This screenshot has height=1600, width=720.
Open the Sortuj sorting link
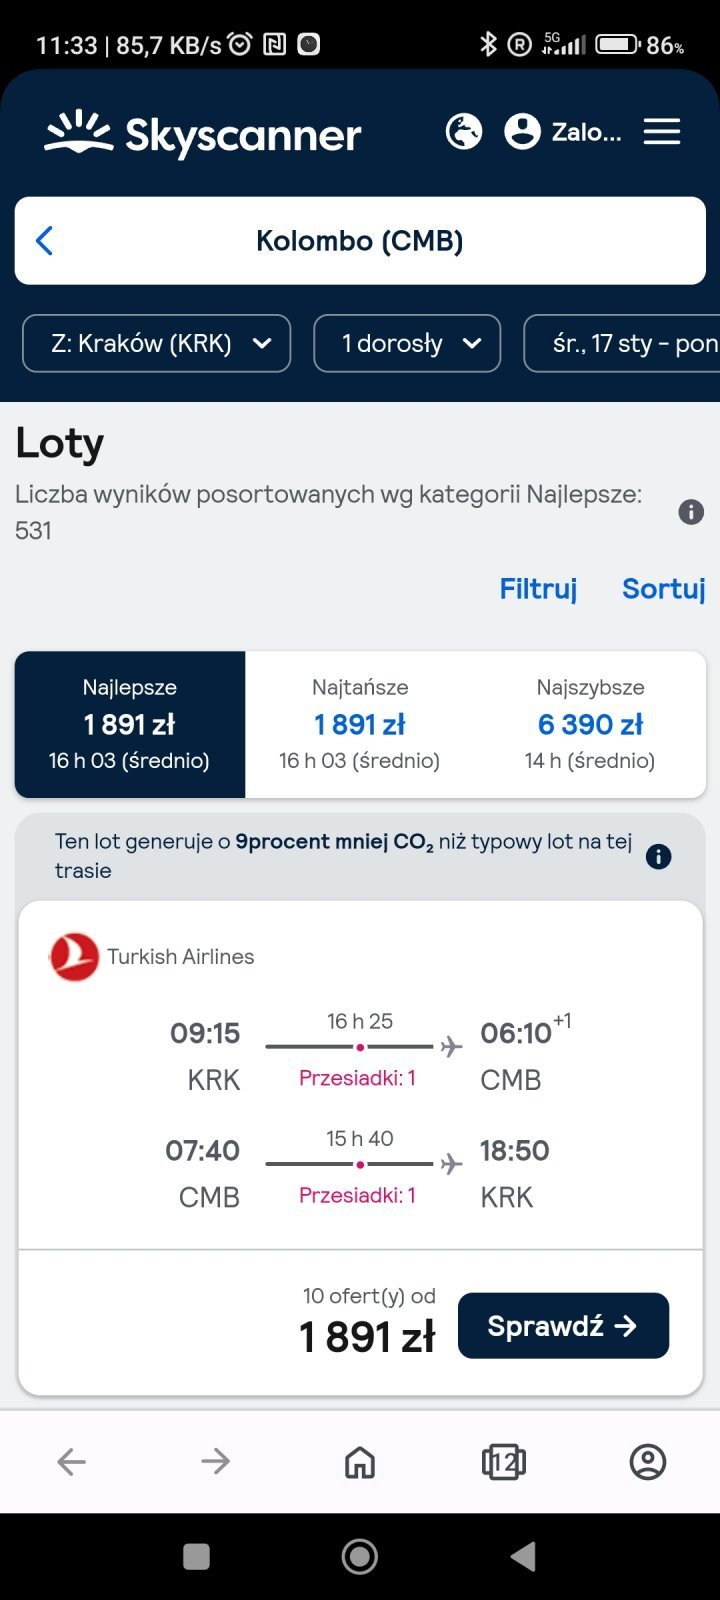click(663, 589)
